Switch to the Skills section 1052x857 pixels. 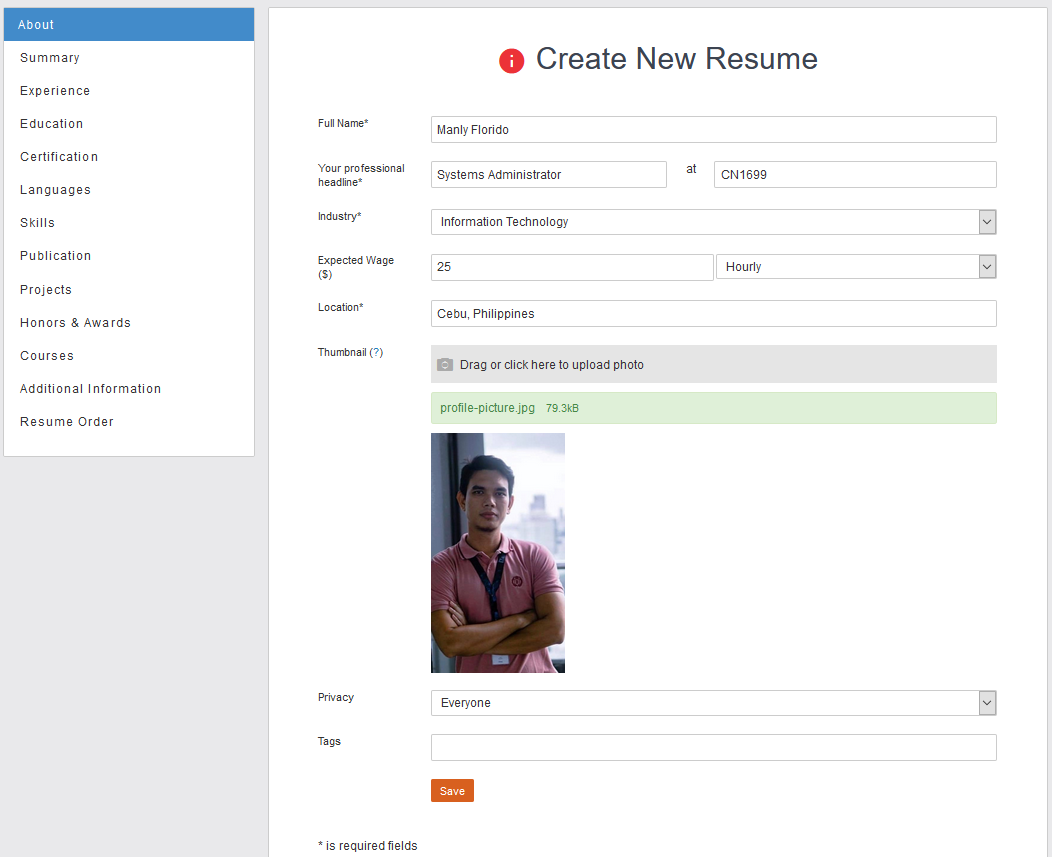coord(38,223)
